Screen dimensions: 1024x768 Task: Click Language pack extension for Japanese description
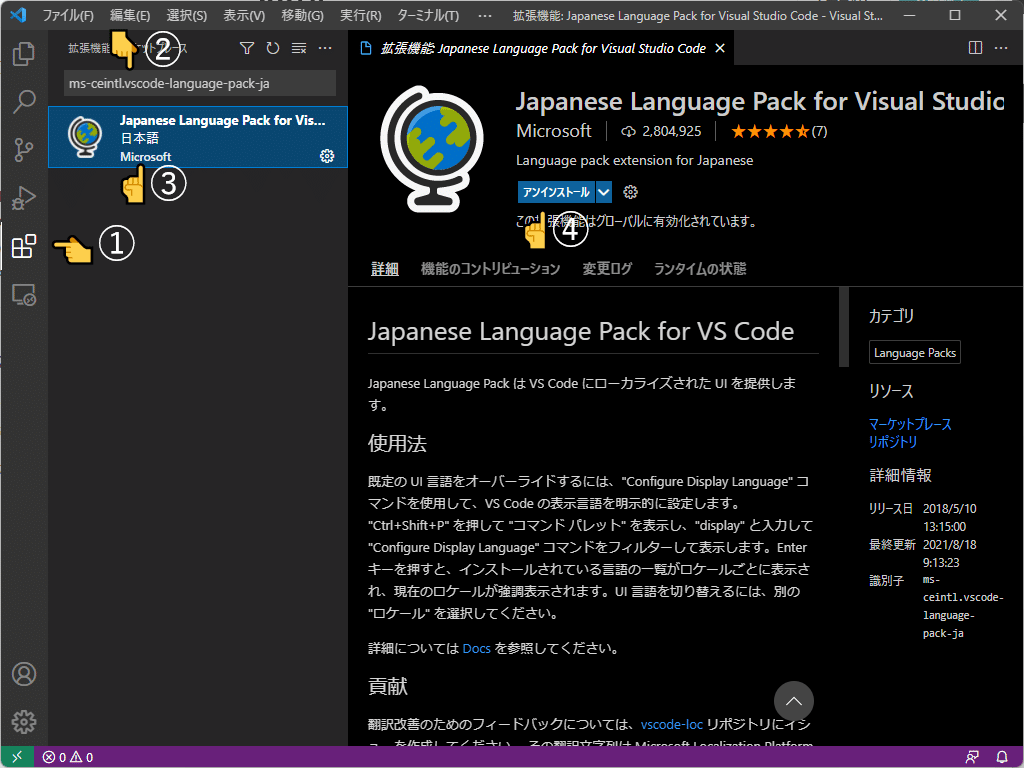(634, 161)
